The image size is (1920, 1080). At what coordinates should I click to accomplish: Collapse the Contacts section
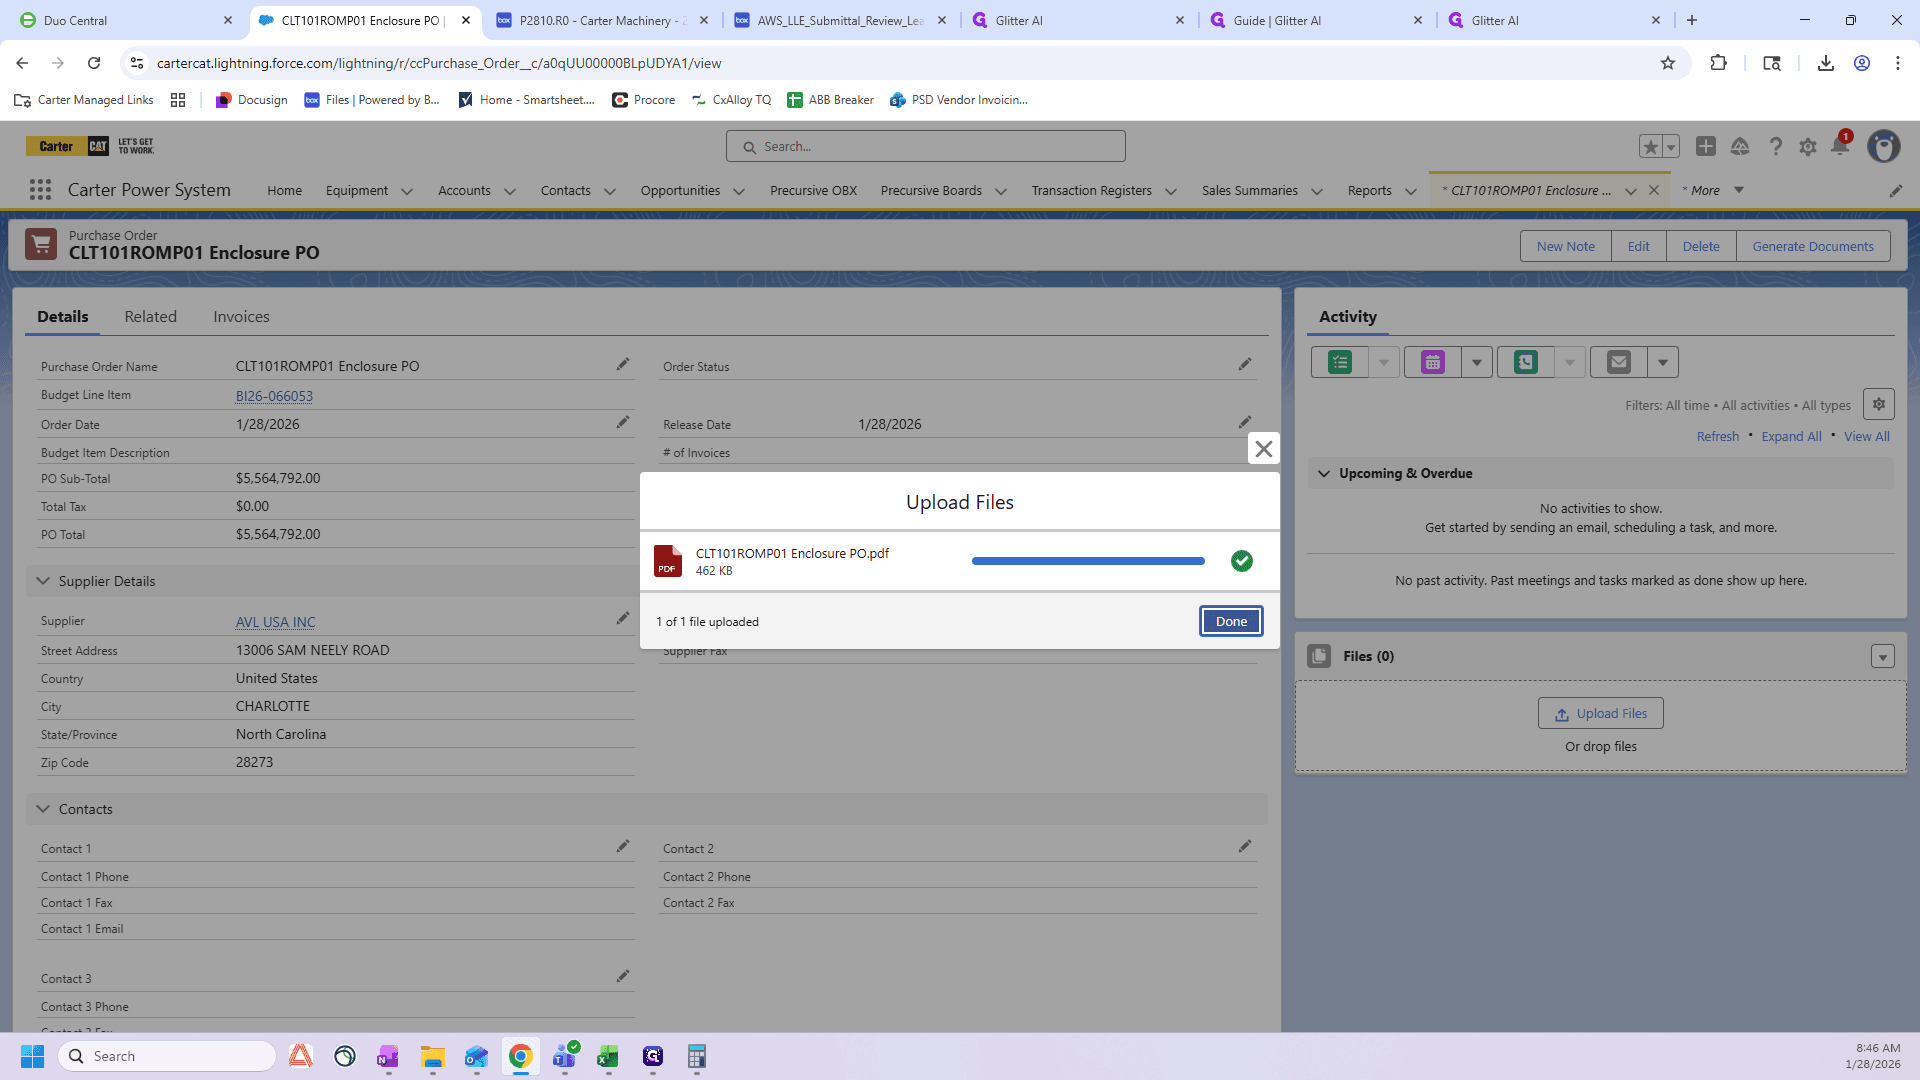pyautogui.click(x=43, y=809)
